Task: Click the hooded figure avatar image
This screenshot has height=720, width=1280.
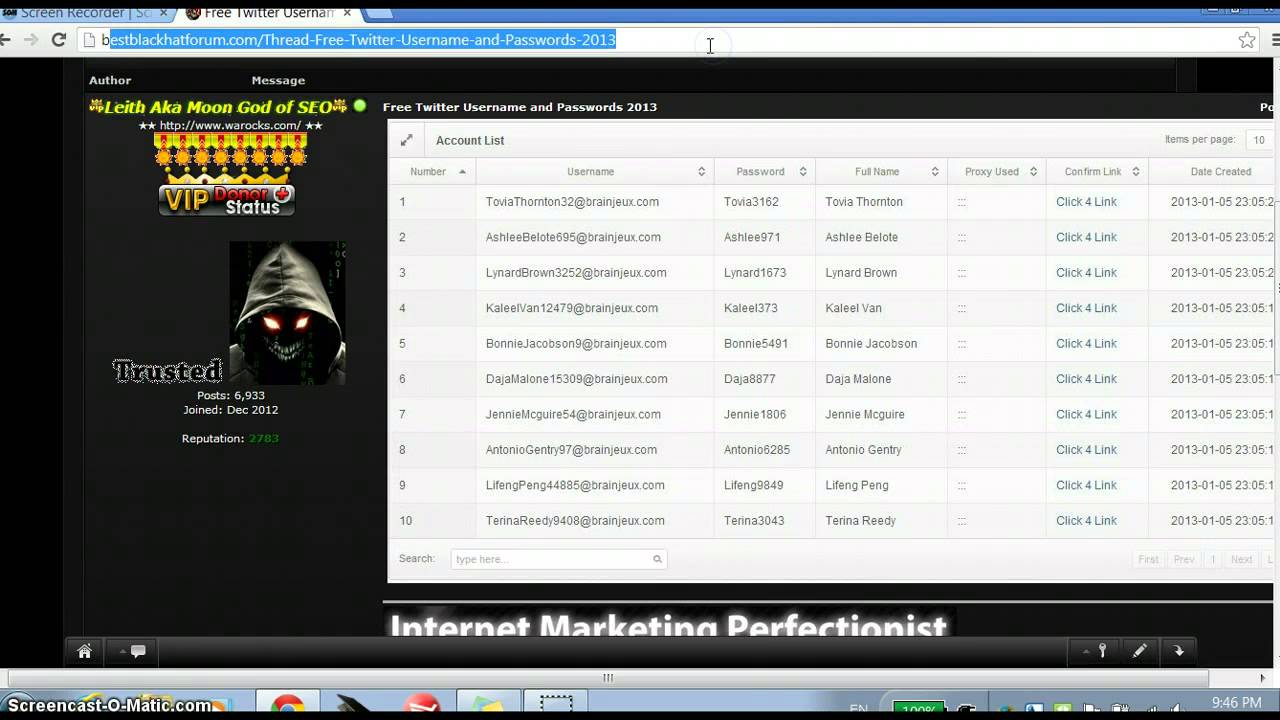Action: coord(288,313)
